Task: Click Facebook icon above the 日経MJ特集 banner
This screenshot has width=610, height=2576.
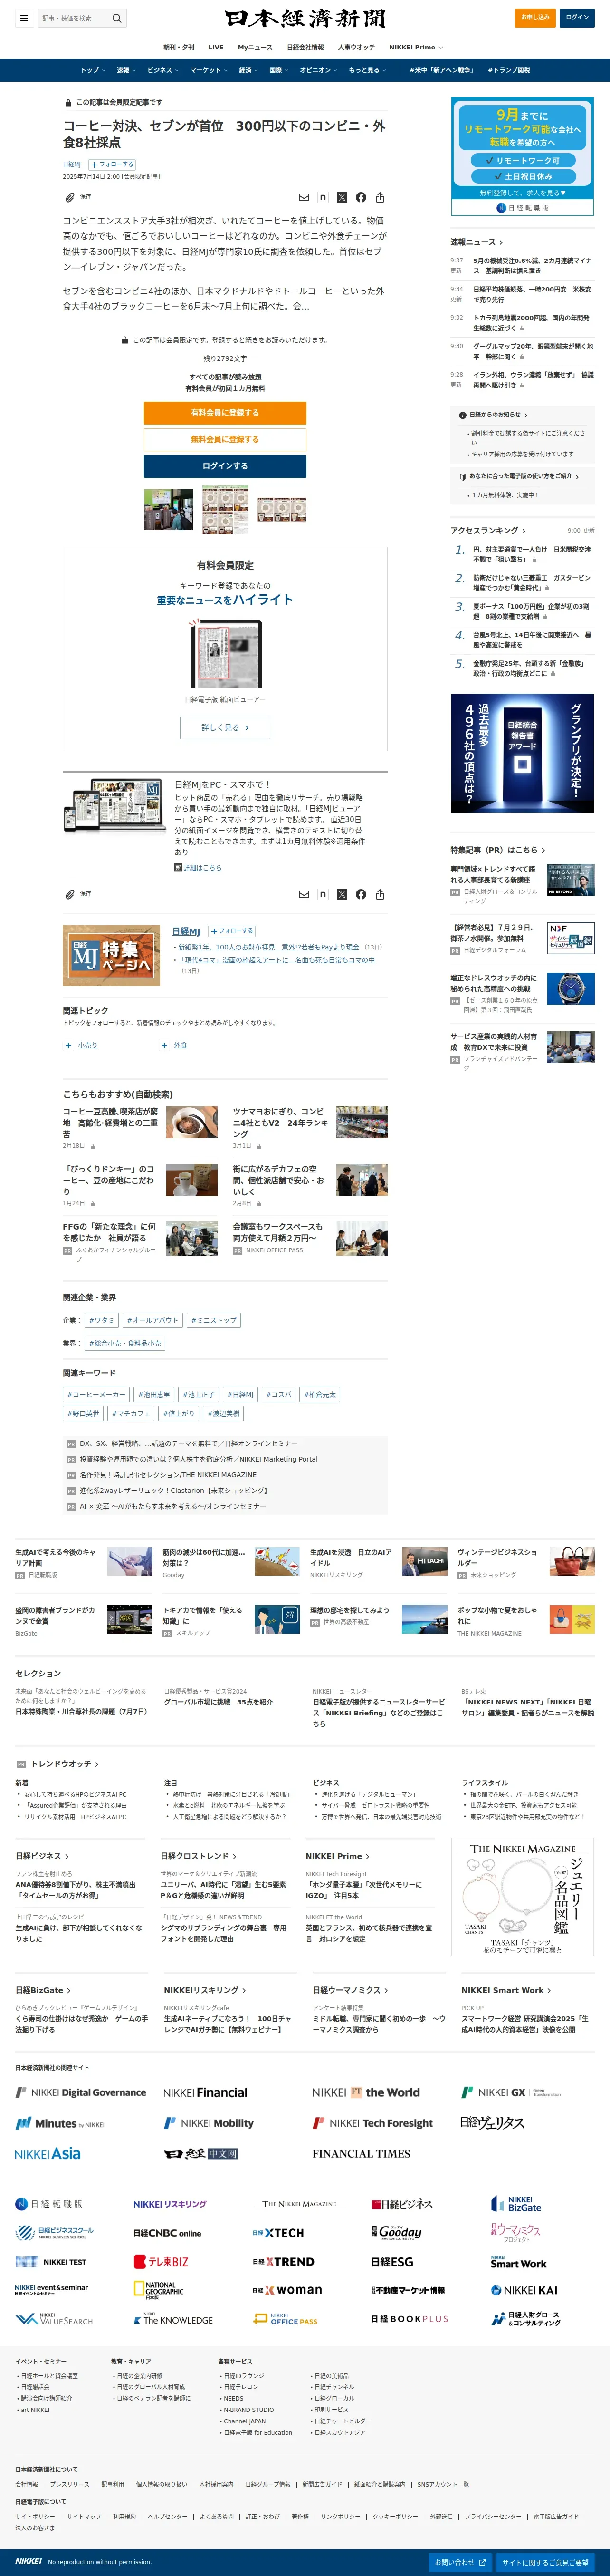Action: coord(361,894)
